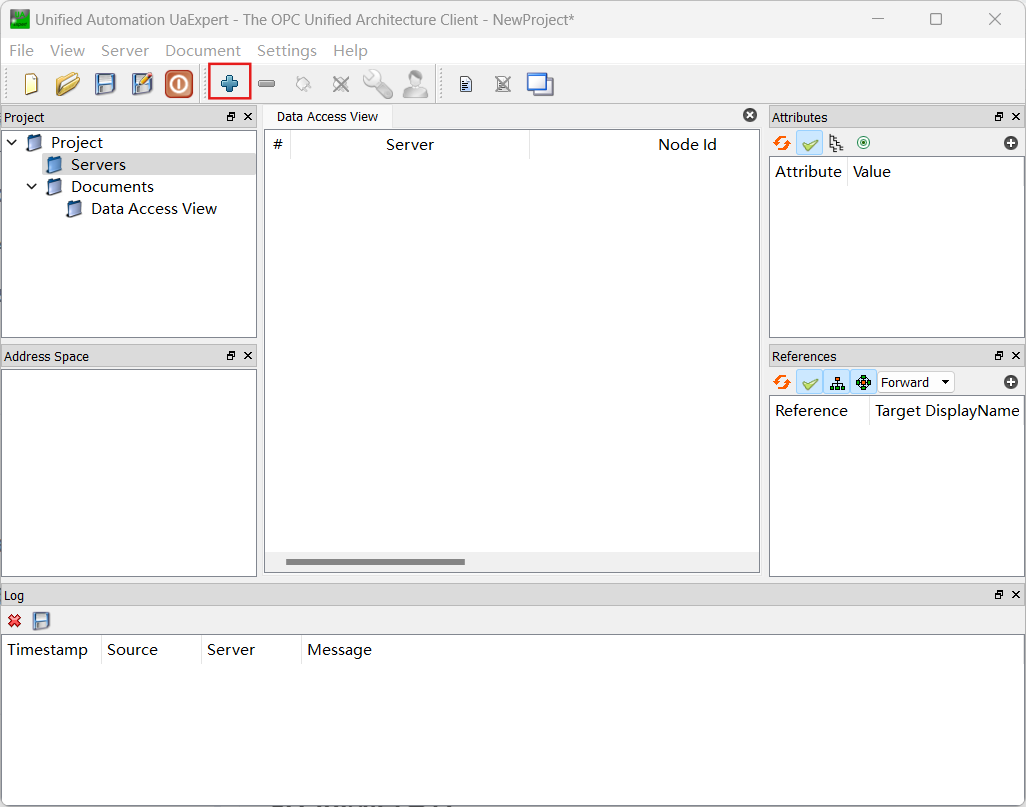
Task: Click the horizontal scrollbar in Data Access View
Action: point(375,562)
